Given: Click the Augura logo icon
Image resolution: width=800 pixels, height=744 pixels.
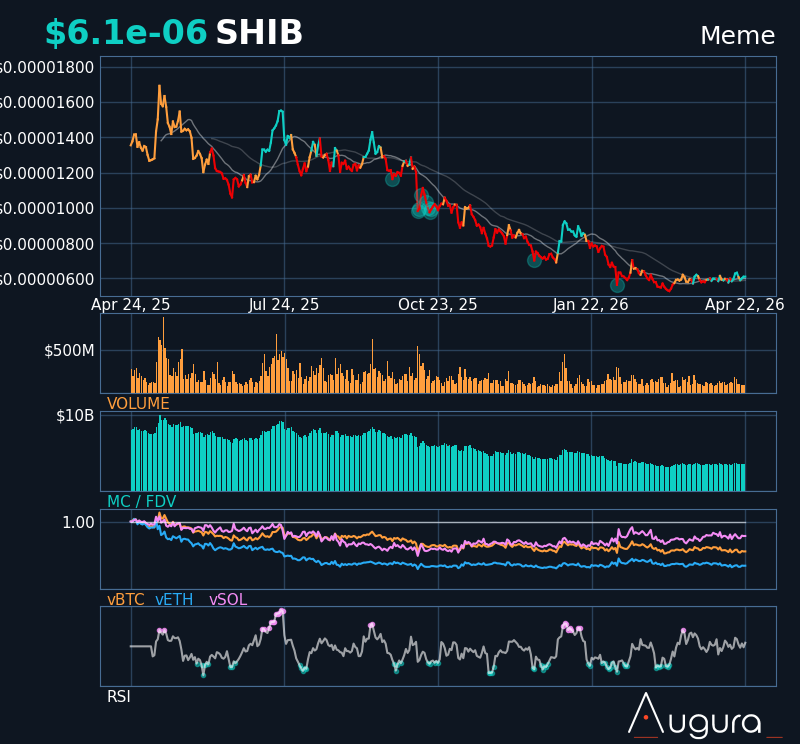Looking at the screenshot, I should (x=645, y=714).
